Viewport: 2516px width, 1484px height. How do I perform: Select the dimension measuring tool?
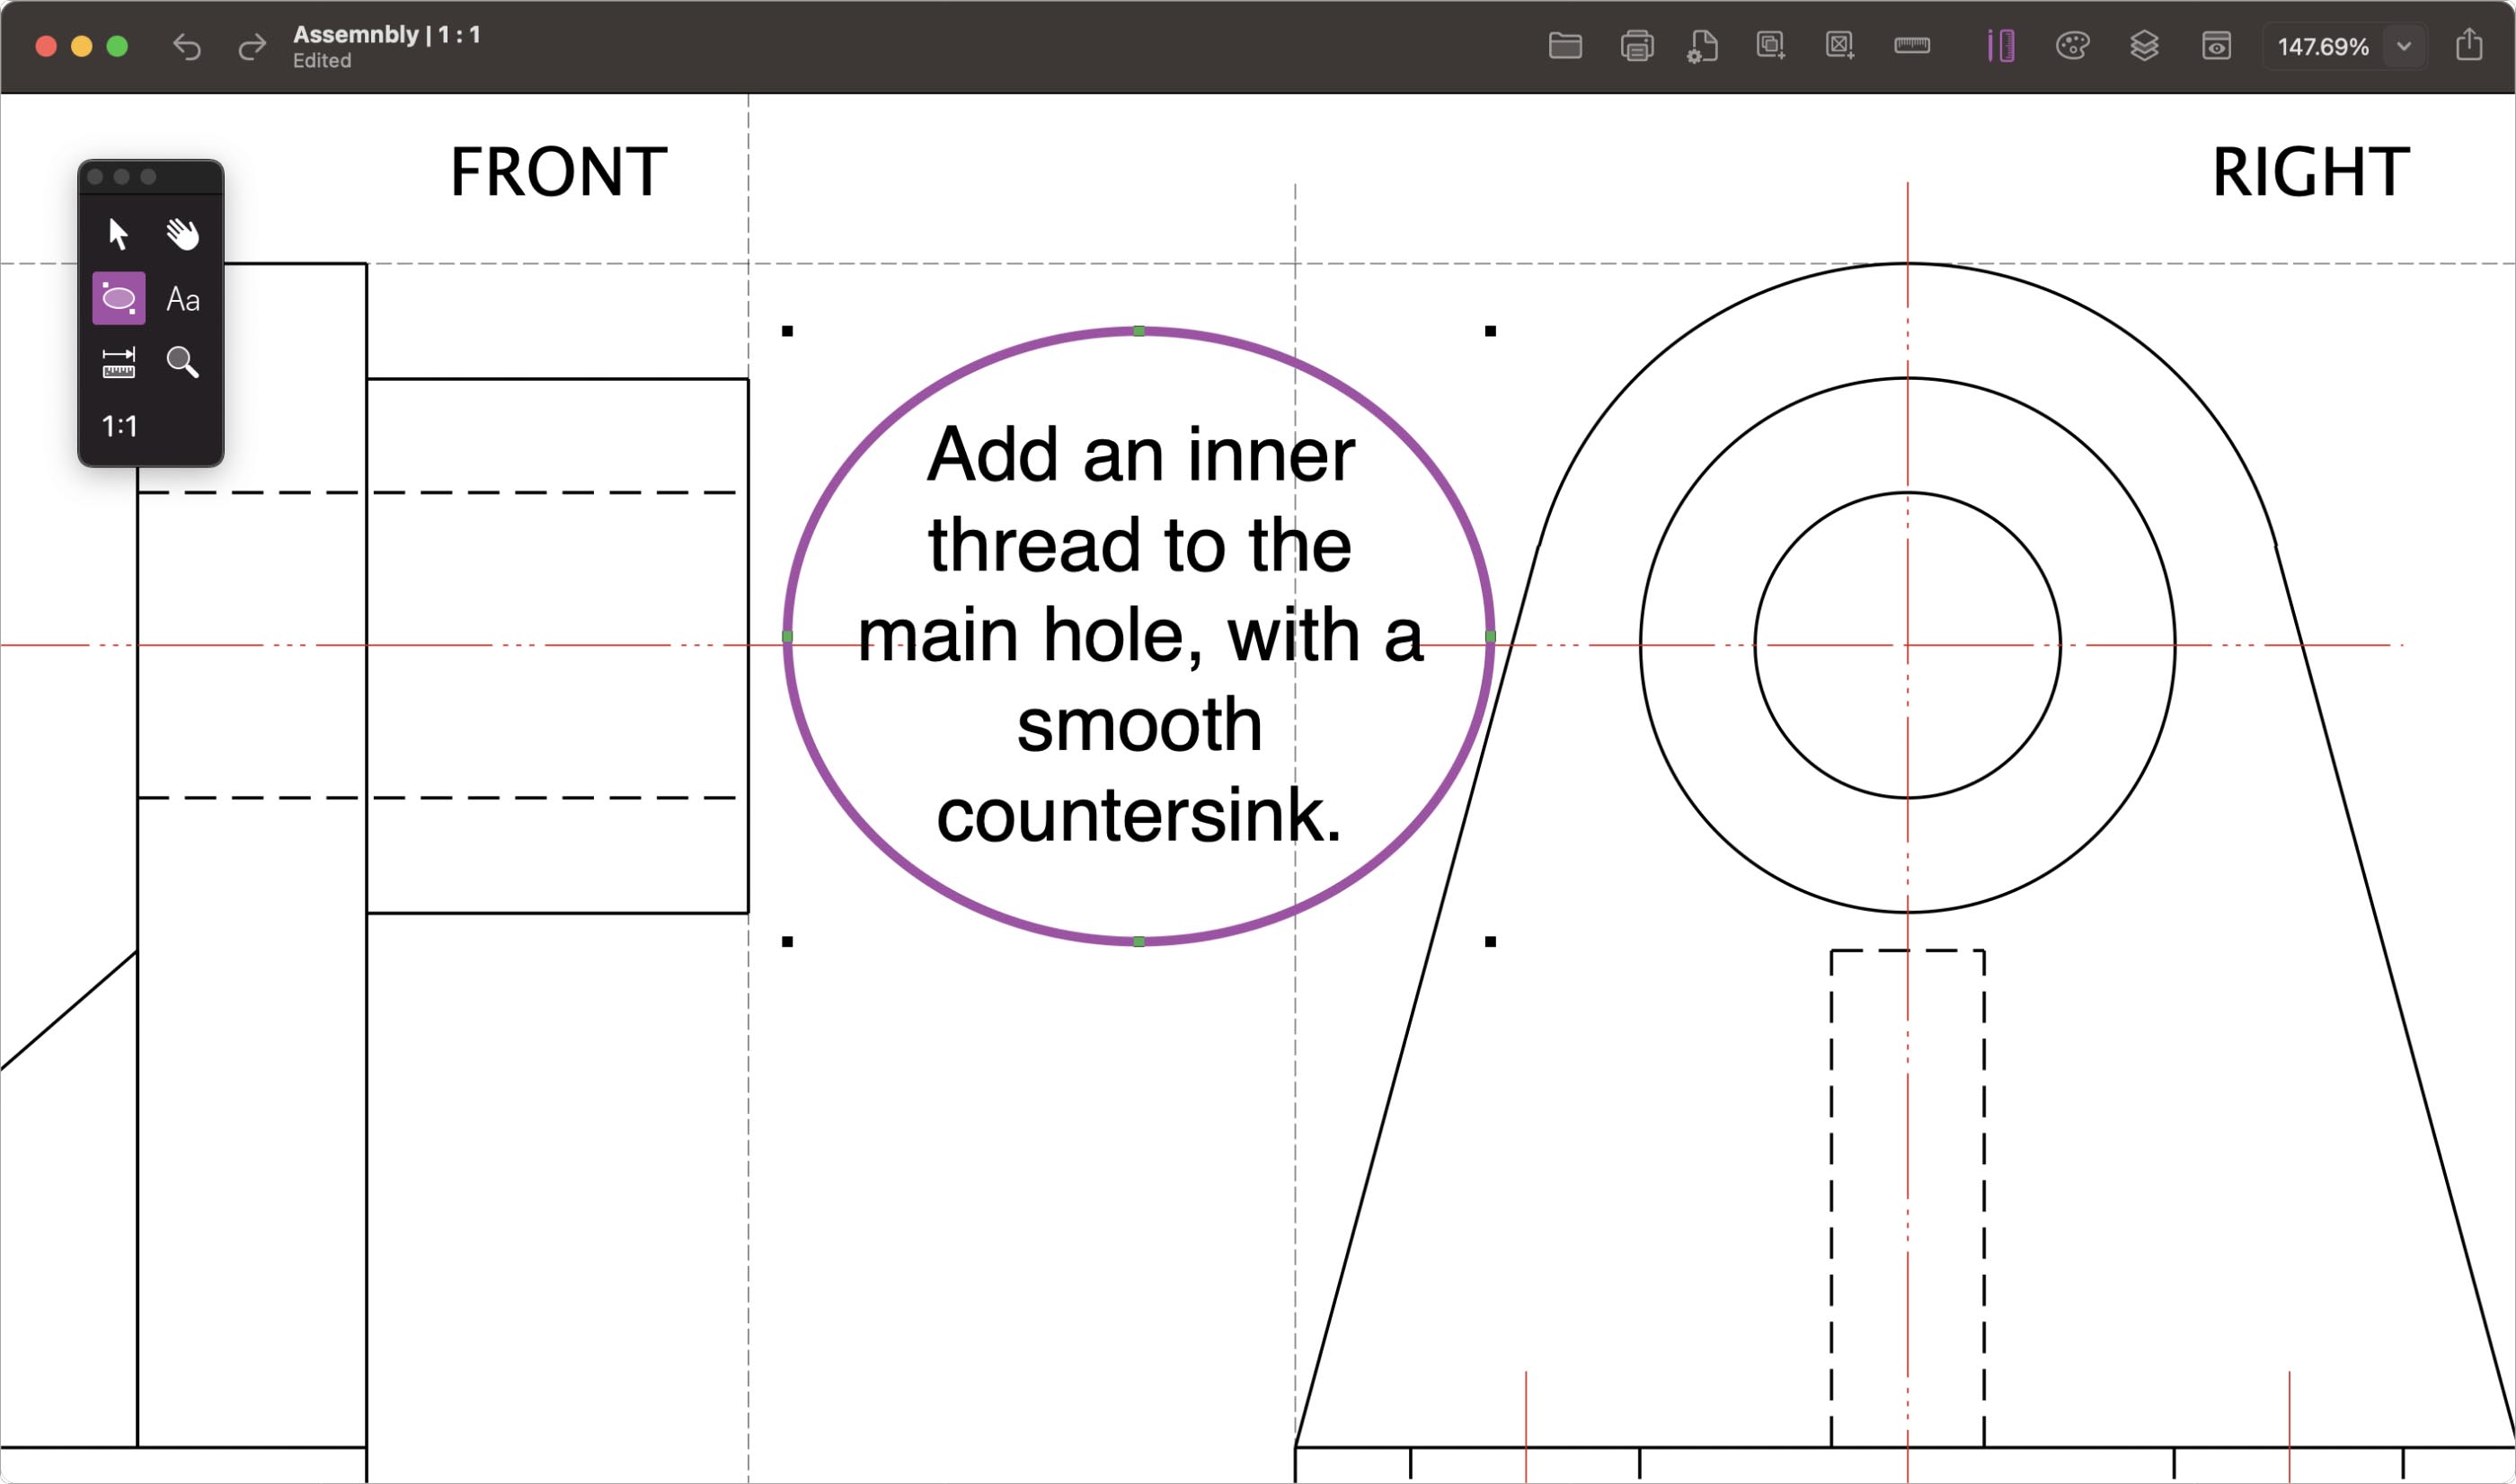point(117,363)
